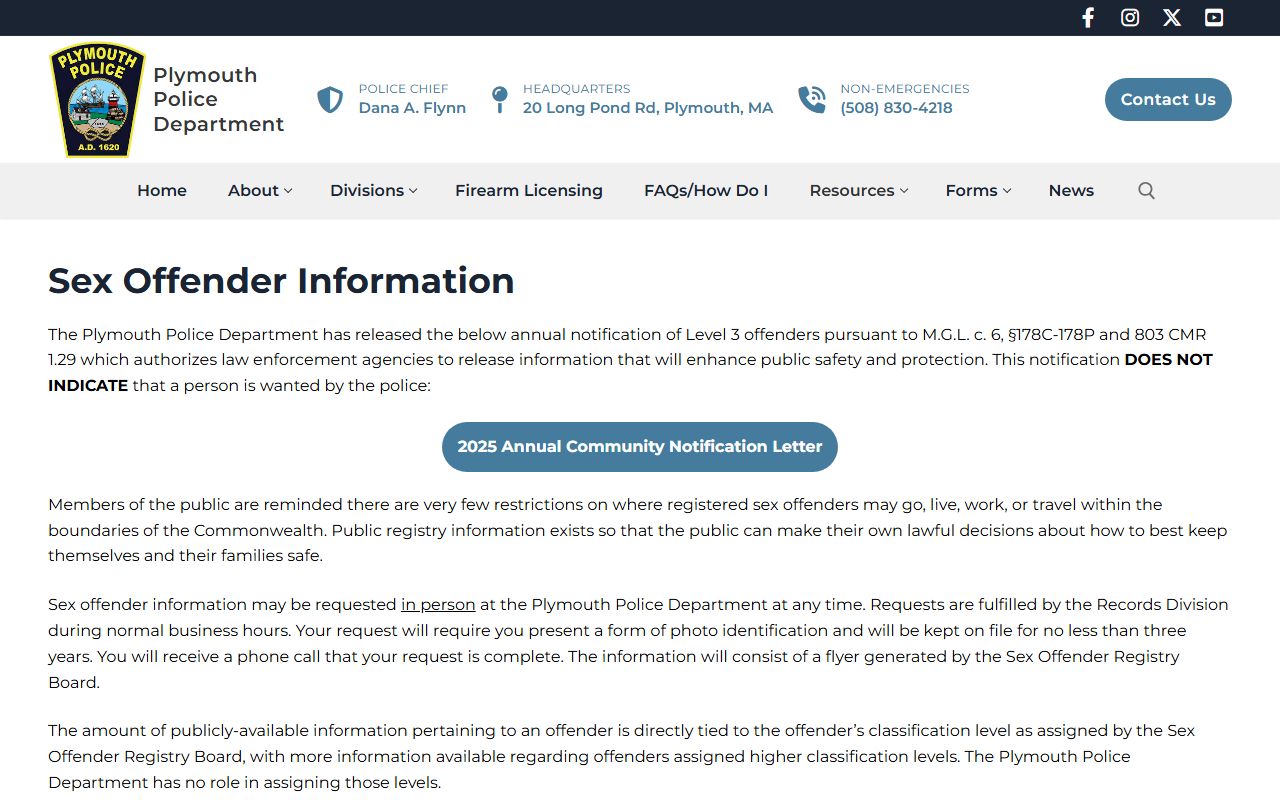Open the FAQs/How Do I nav item
The image size is (1280, 800).
click(706, 191)
